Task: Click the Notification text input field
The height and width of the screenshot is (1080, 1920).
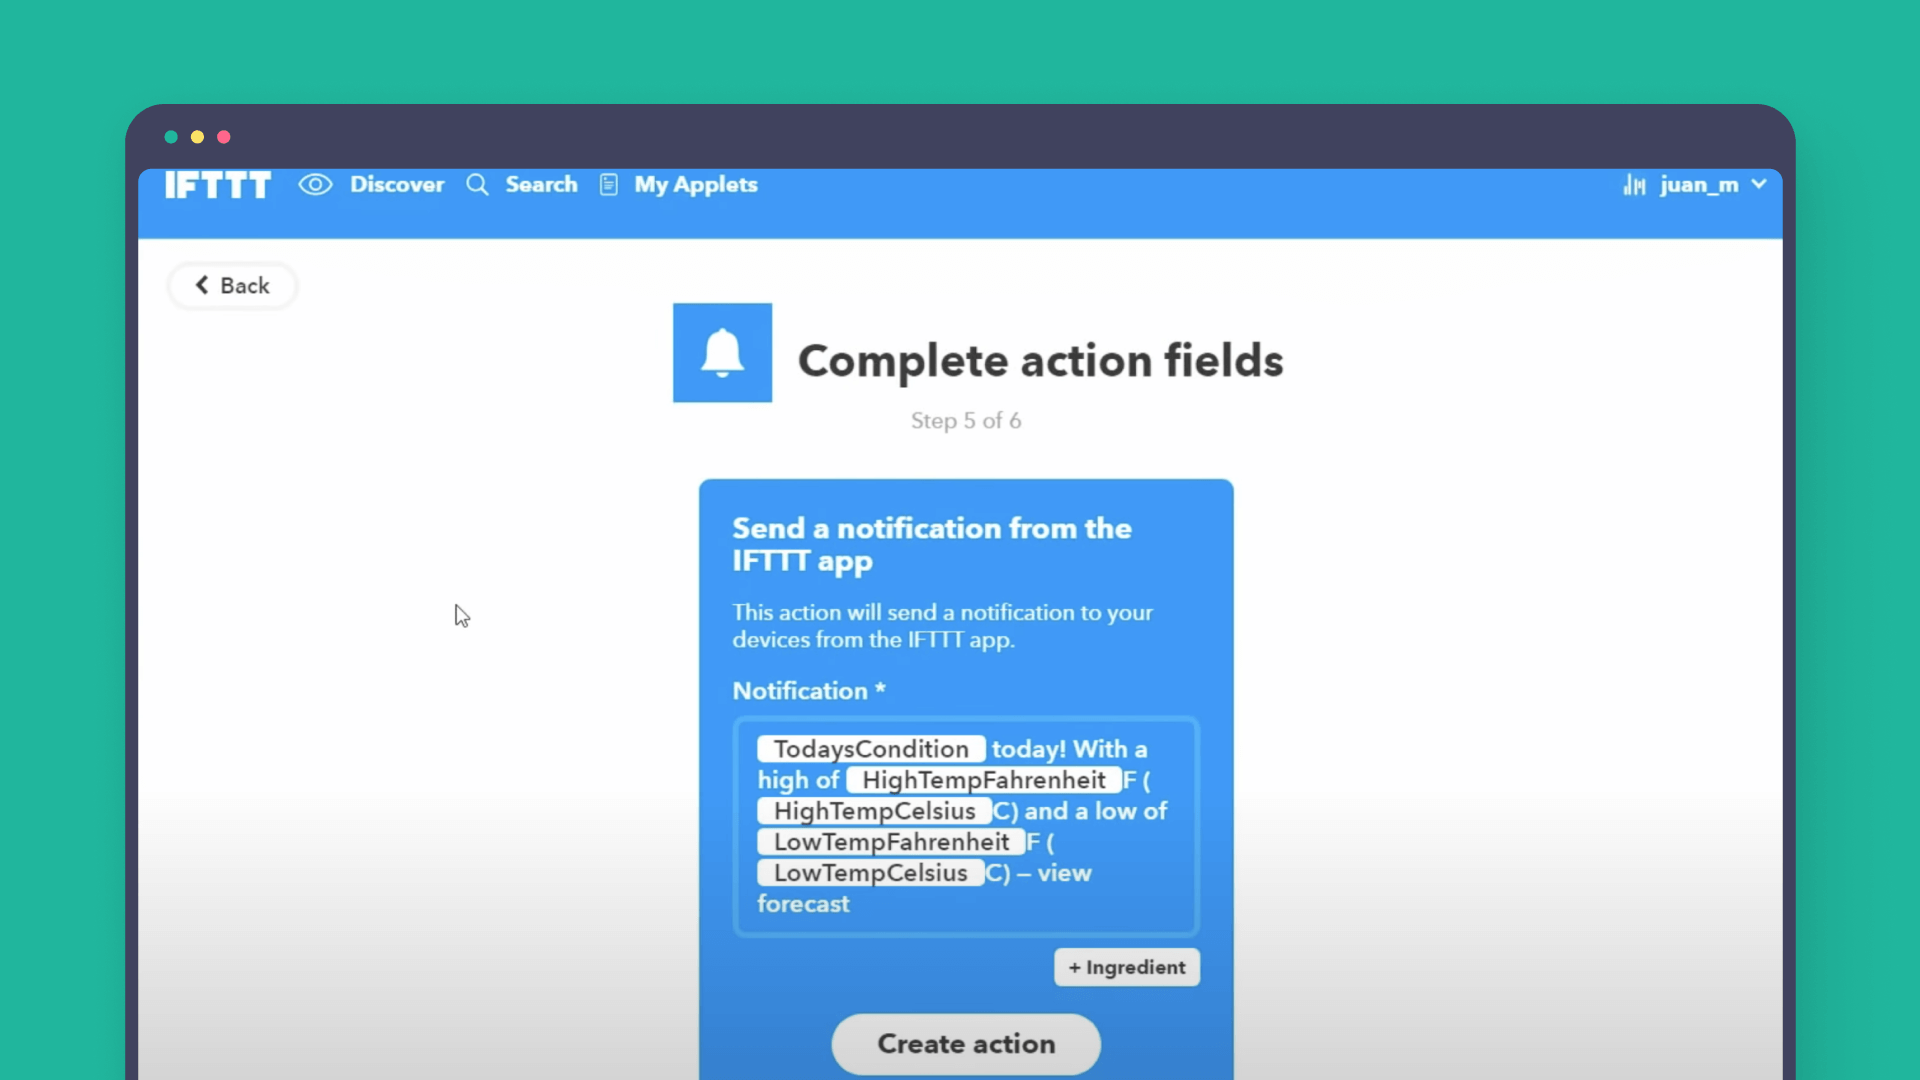Action: click(965, 825)
